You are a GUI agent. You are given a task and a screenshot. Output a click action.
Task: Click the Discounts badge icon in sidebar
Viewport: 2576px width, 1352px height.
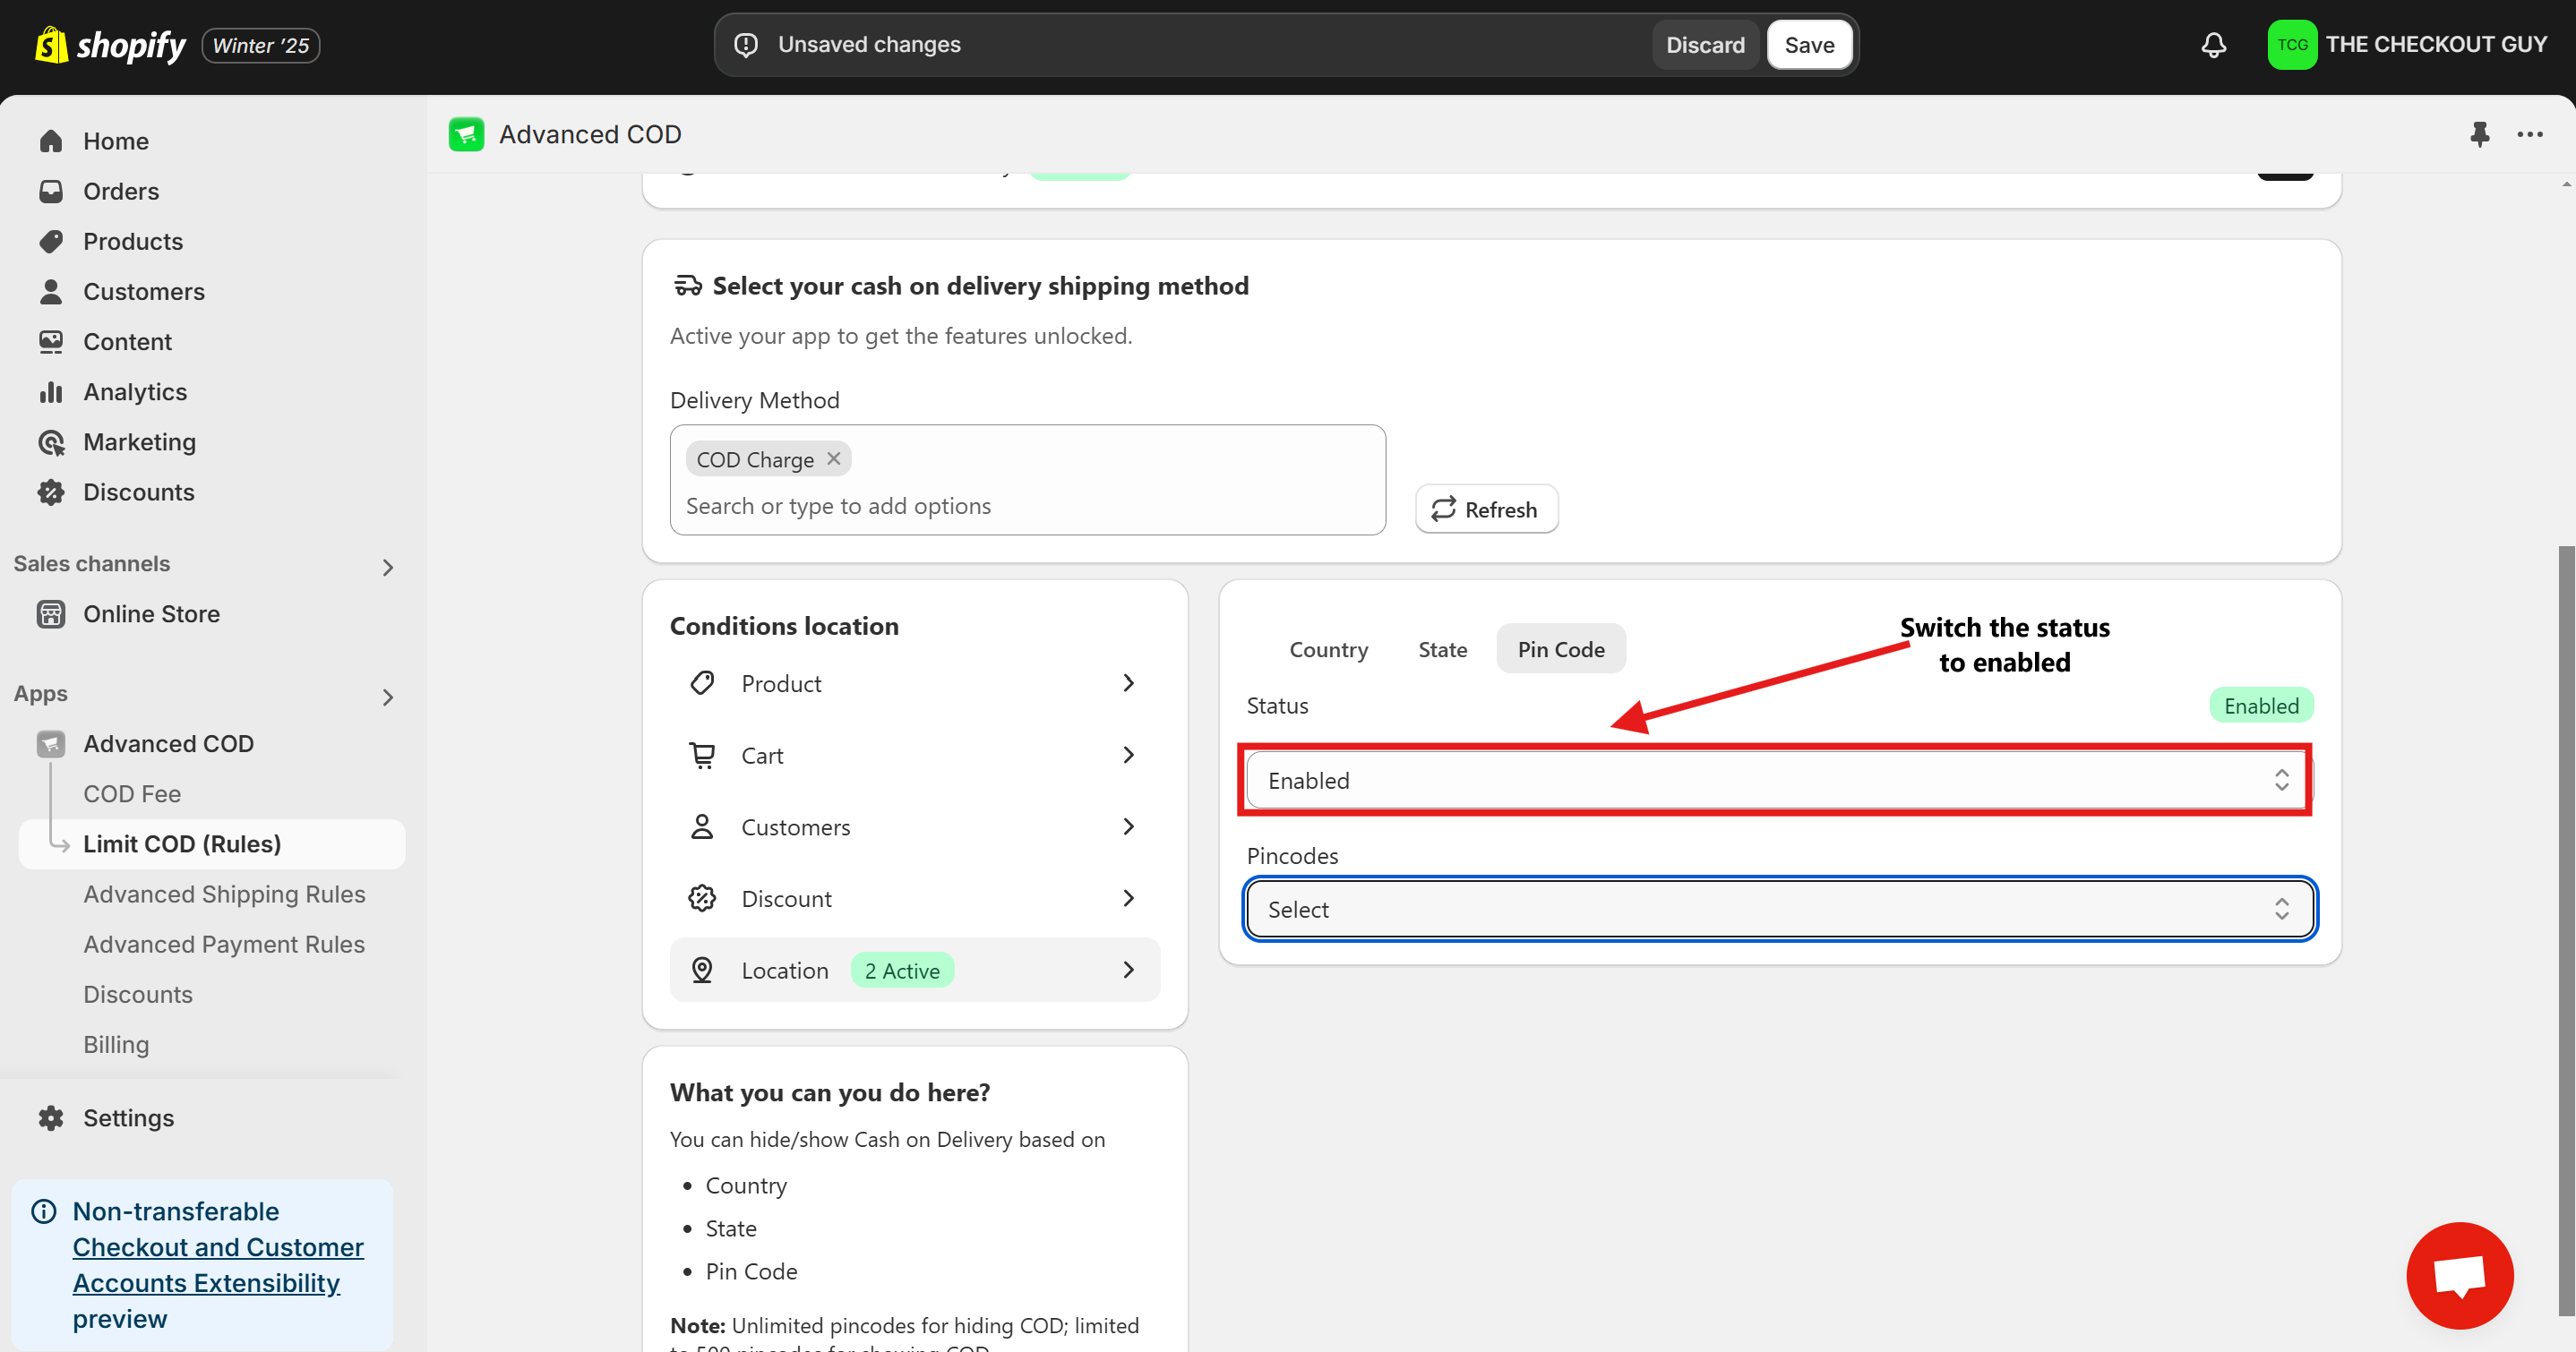pos(51,491)
